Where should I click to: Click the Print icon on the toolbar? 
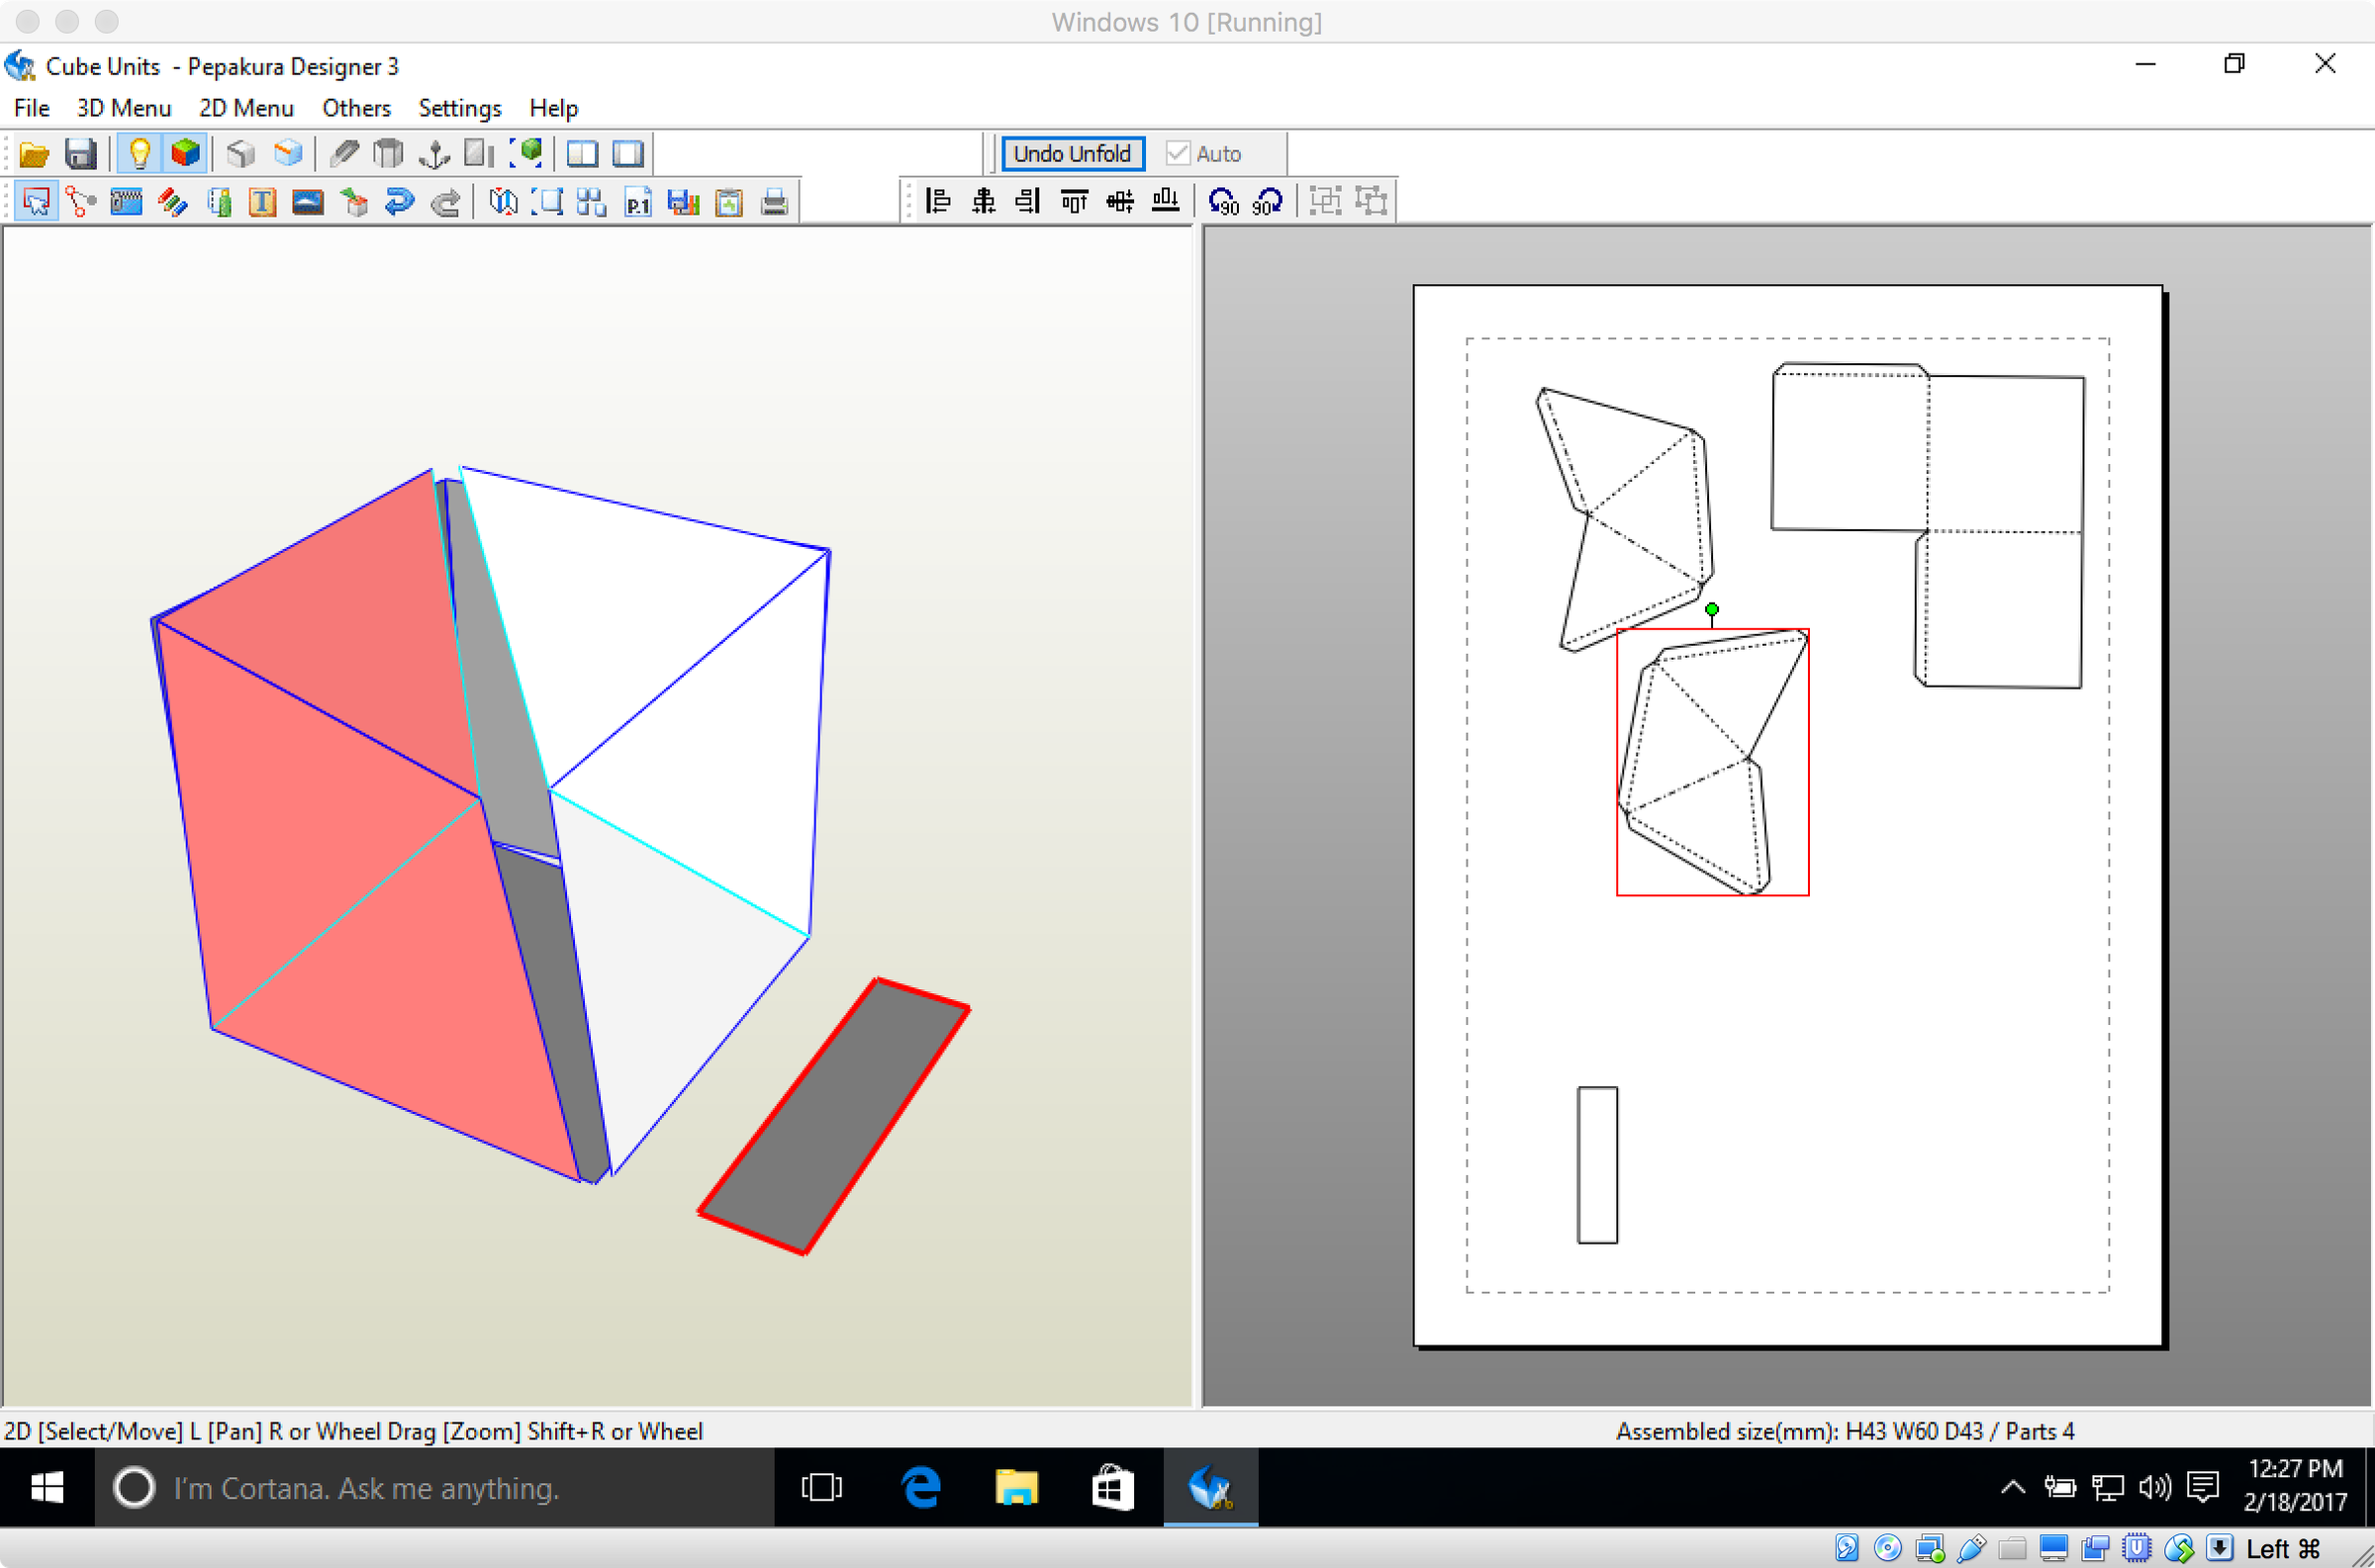pyautogui.click(x=773, y=200)
